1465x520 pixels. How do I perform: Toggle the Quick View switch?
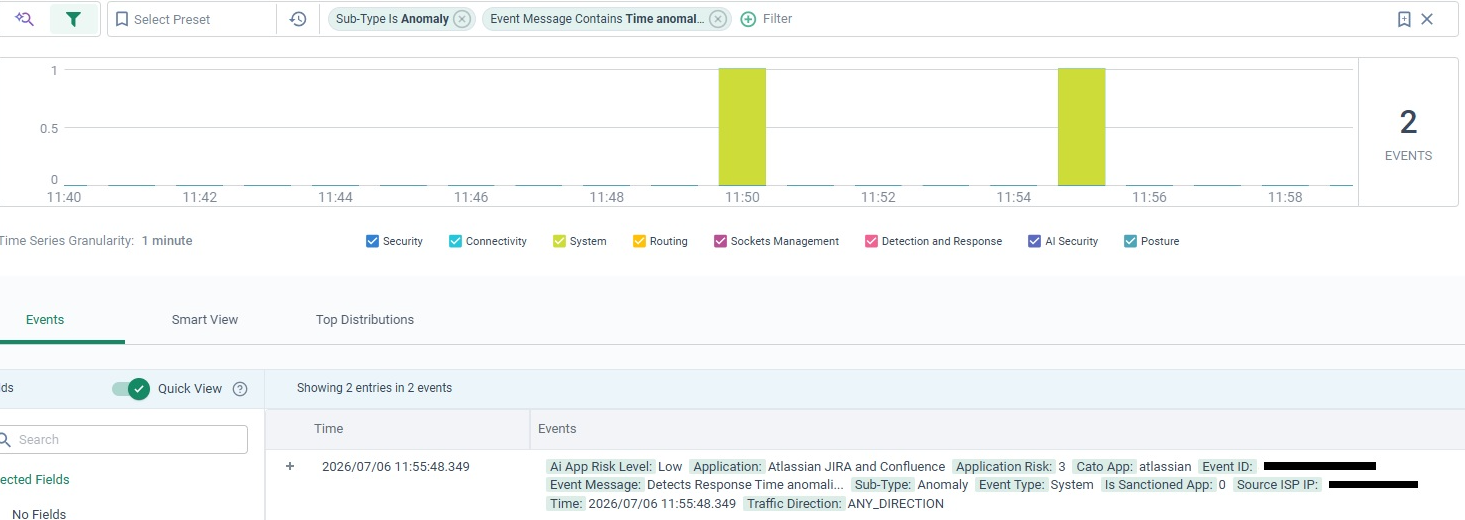coord(131,389)
